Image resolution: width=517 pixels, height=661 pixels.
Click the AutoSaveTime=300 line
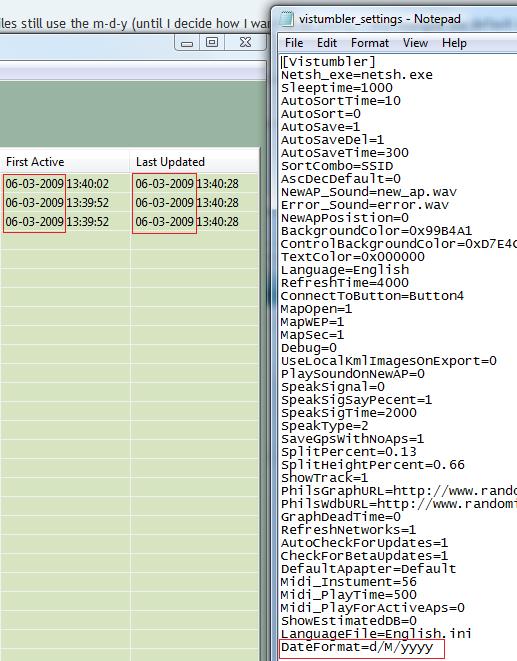345,153
